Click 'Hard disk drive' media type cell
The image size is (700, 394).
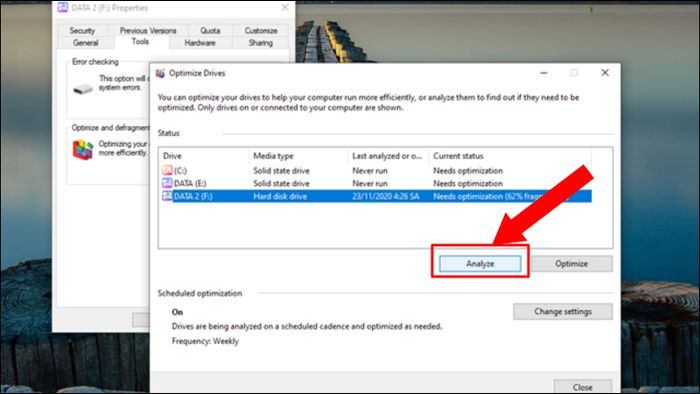point(280,196)
